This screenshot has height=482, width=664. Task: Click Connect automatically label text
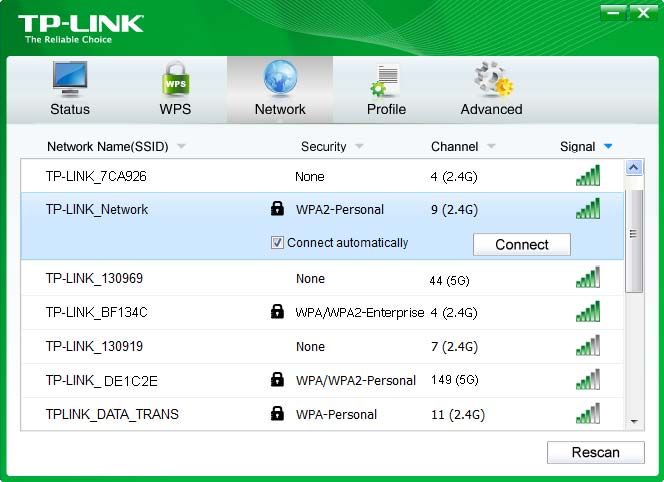pyautogui.click(x=348, y=243)
